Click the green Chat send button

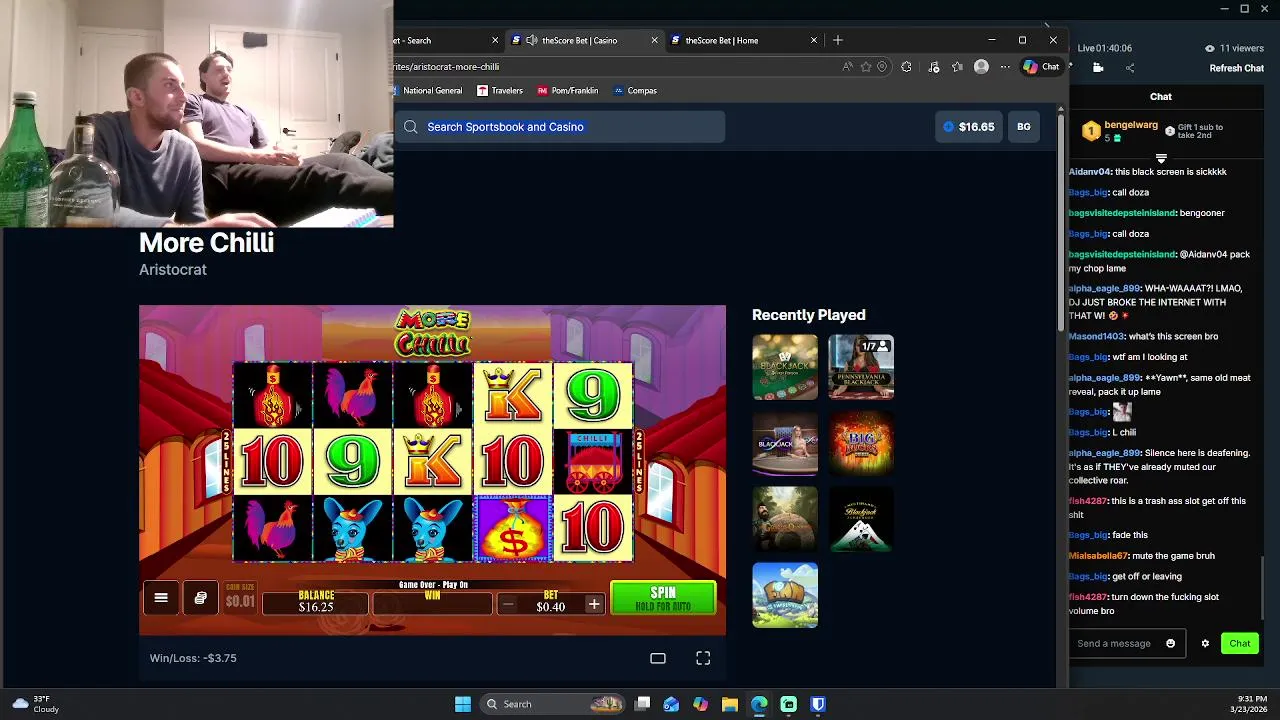(1239, 643)
